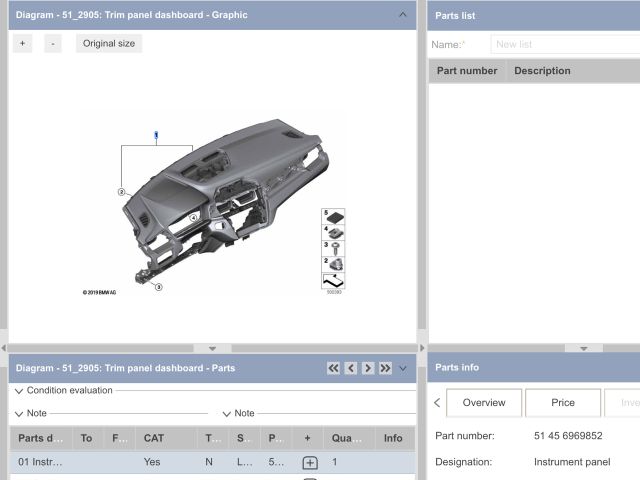Collapse the Graphic diagram panel
Viewport: 640px width, 480px height.
[x=402, y=15]
